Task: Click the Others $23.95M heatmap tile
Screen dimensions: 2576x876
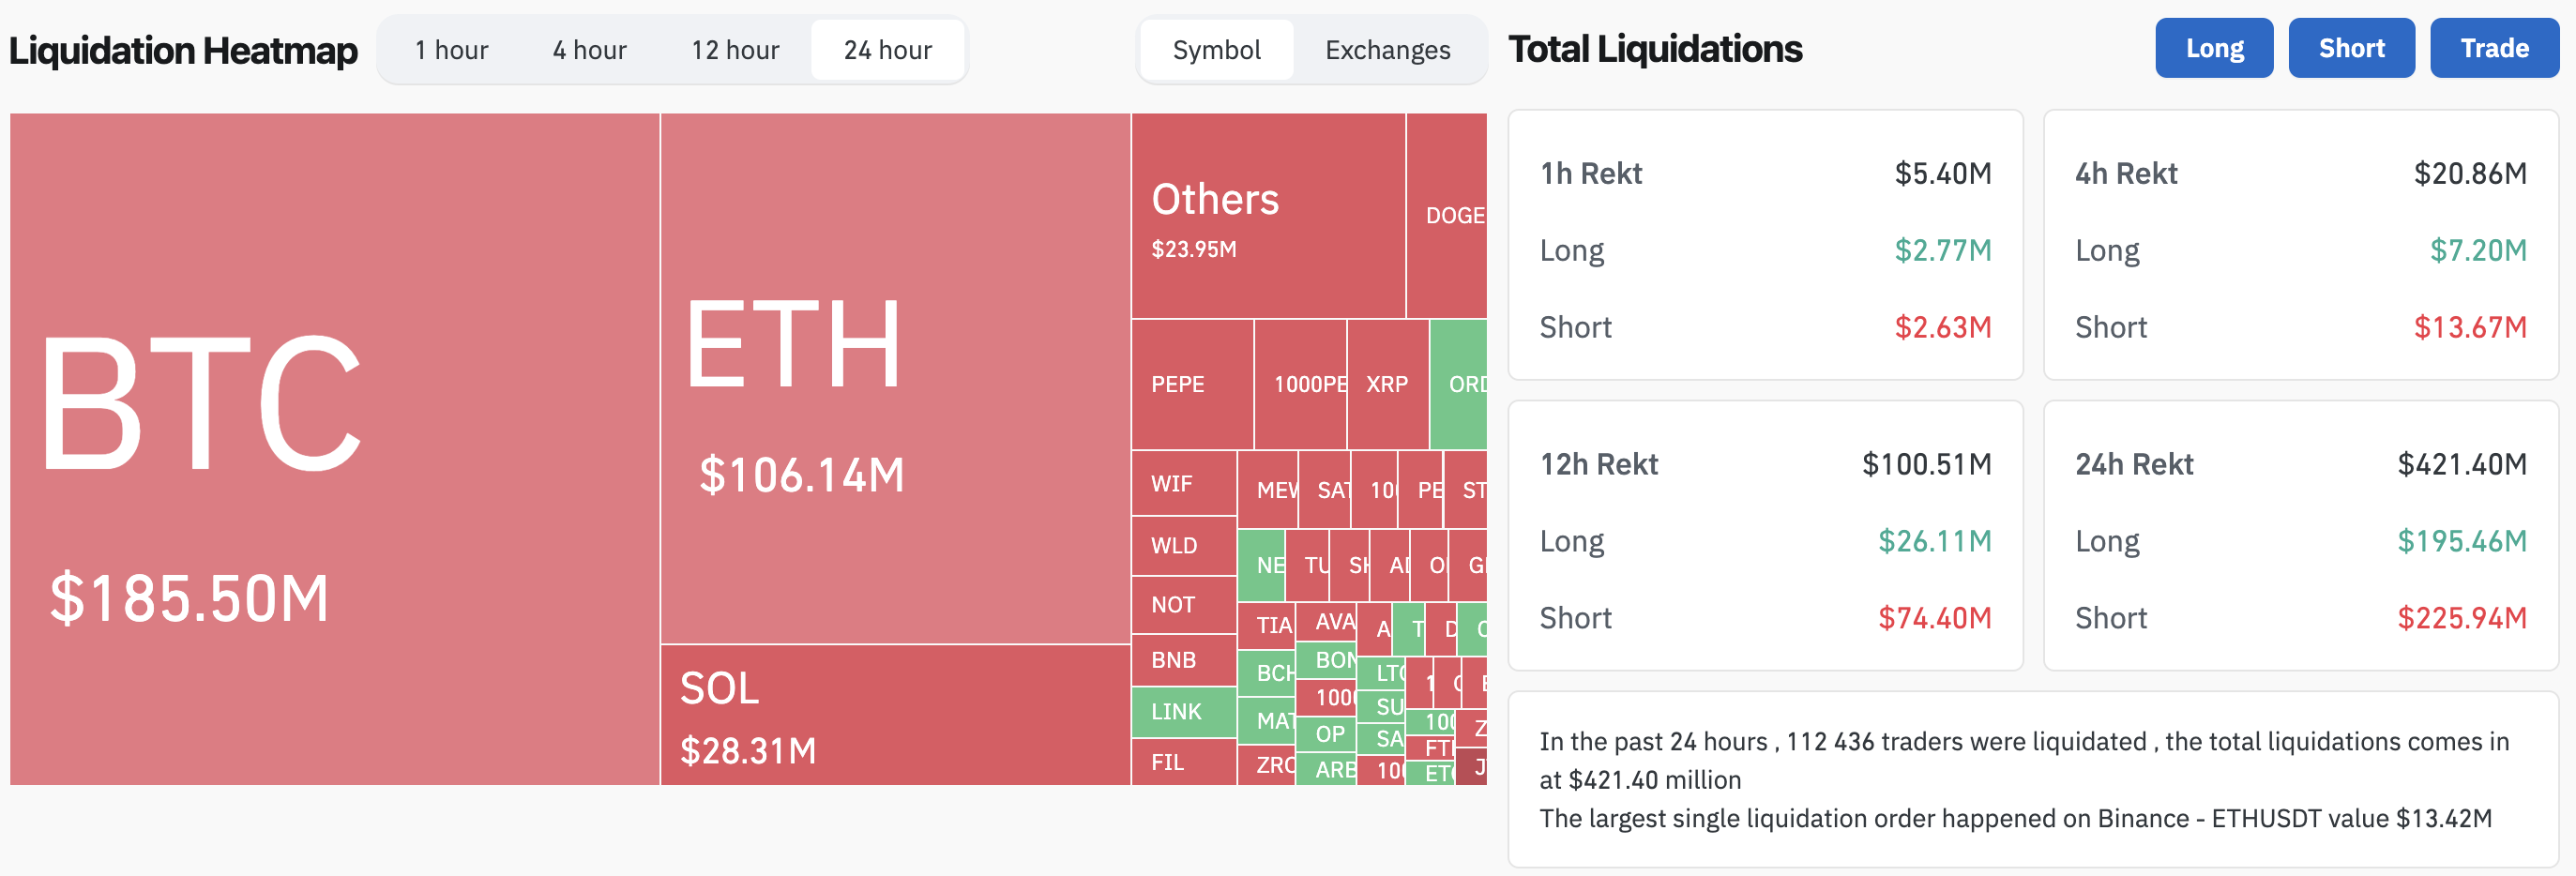Action: click(1268, 216)
